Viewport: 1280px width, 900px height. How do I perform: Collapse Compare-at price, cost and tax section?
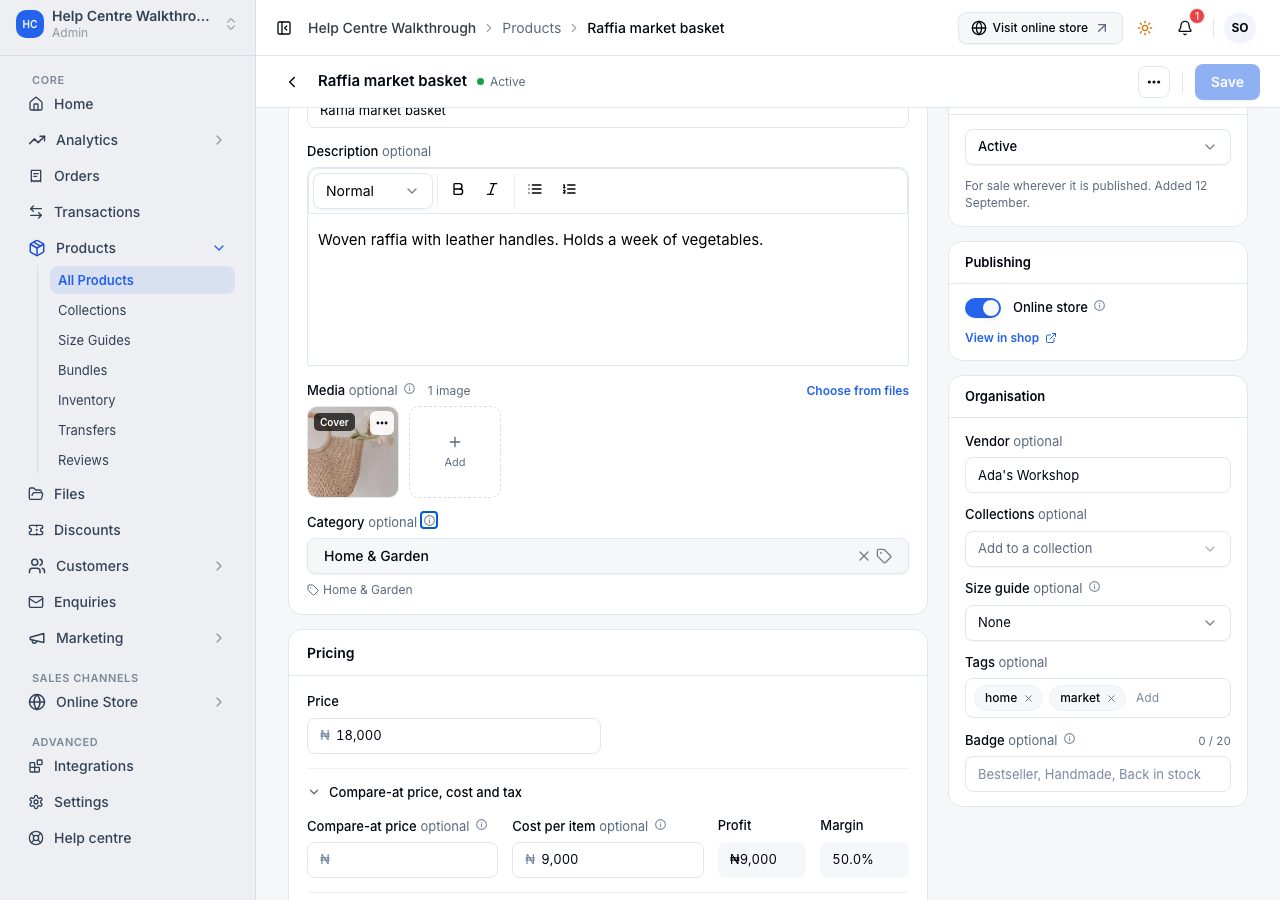coord(415,792)
